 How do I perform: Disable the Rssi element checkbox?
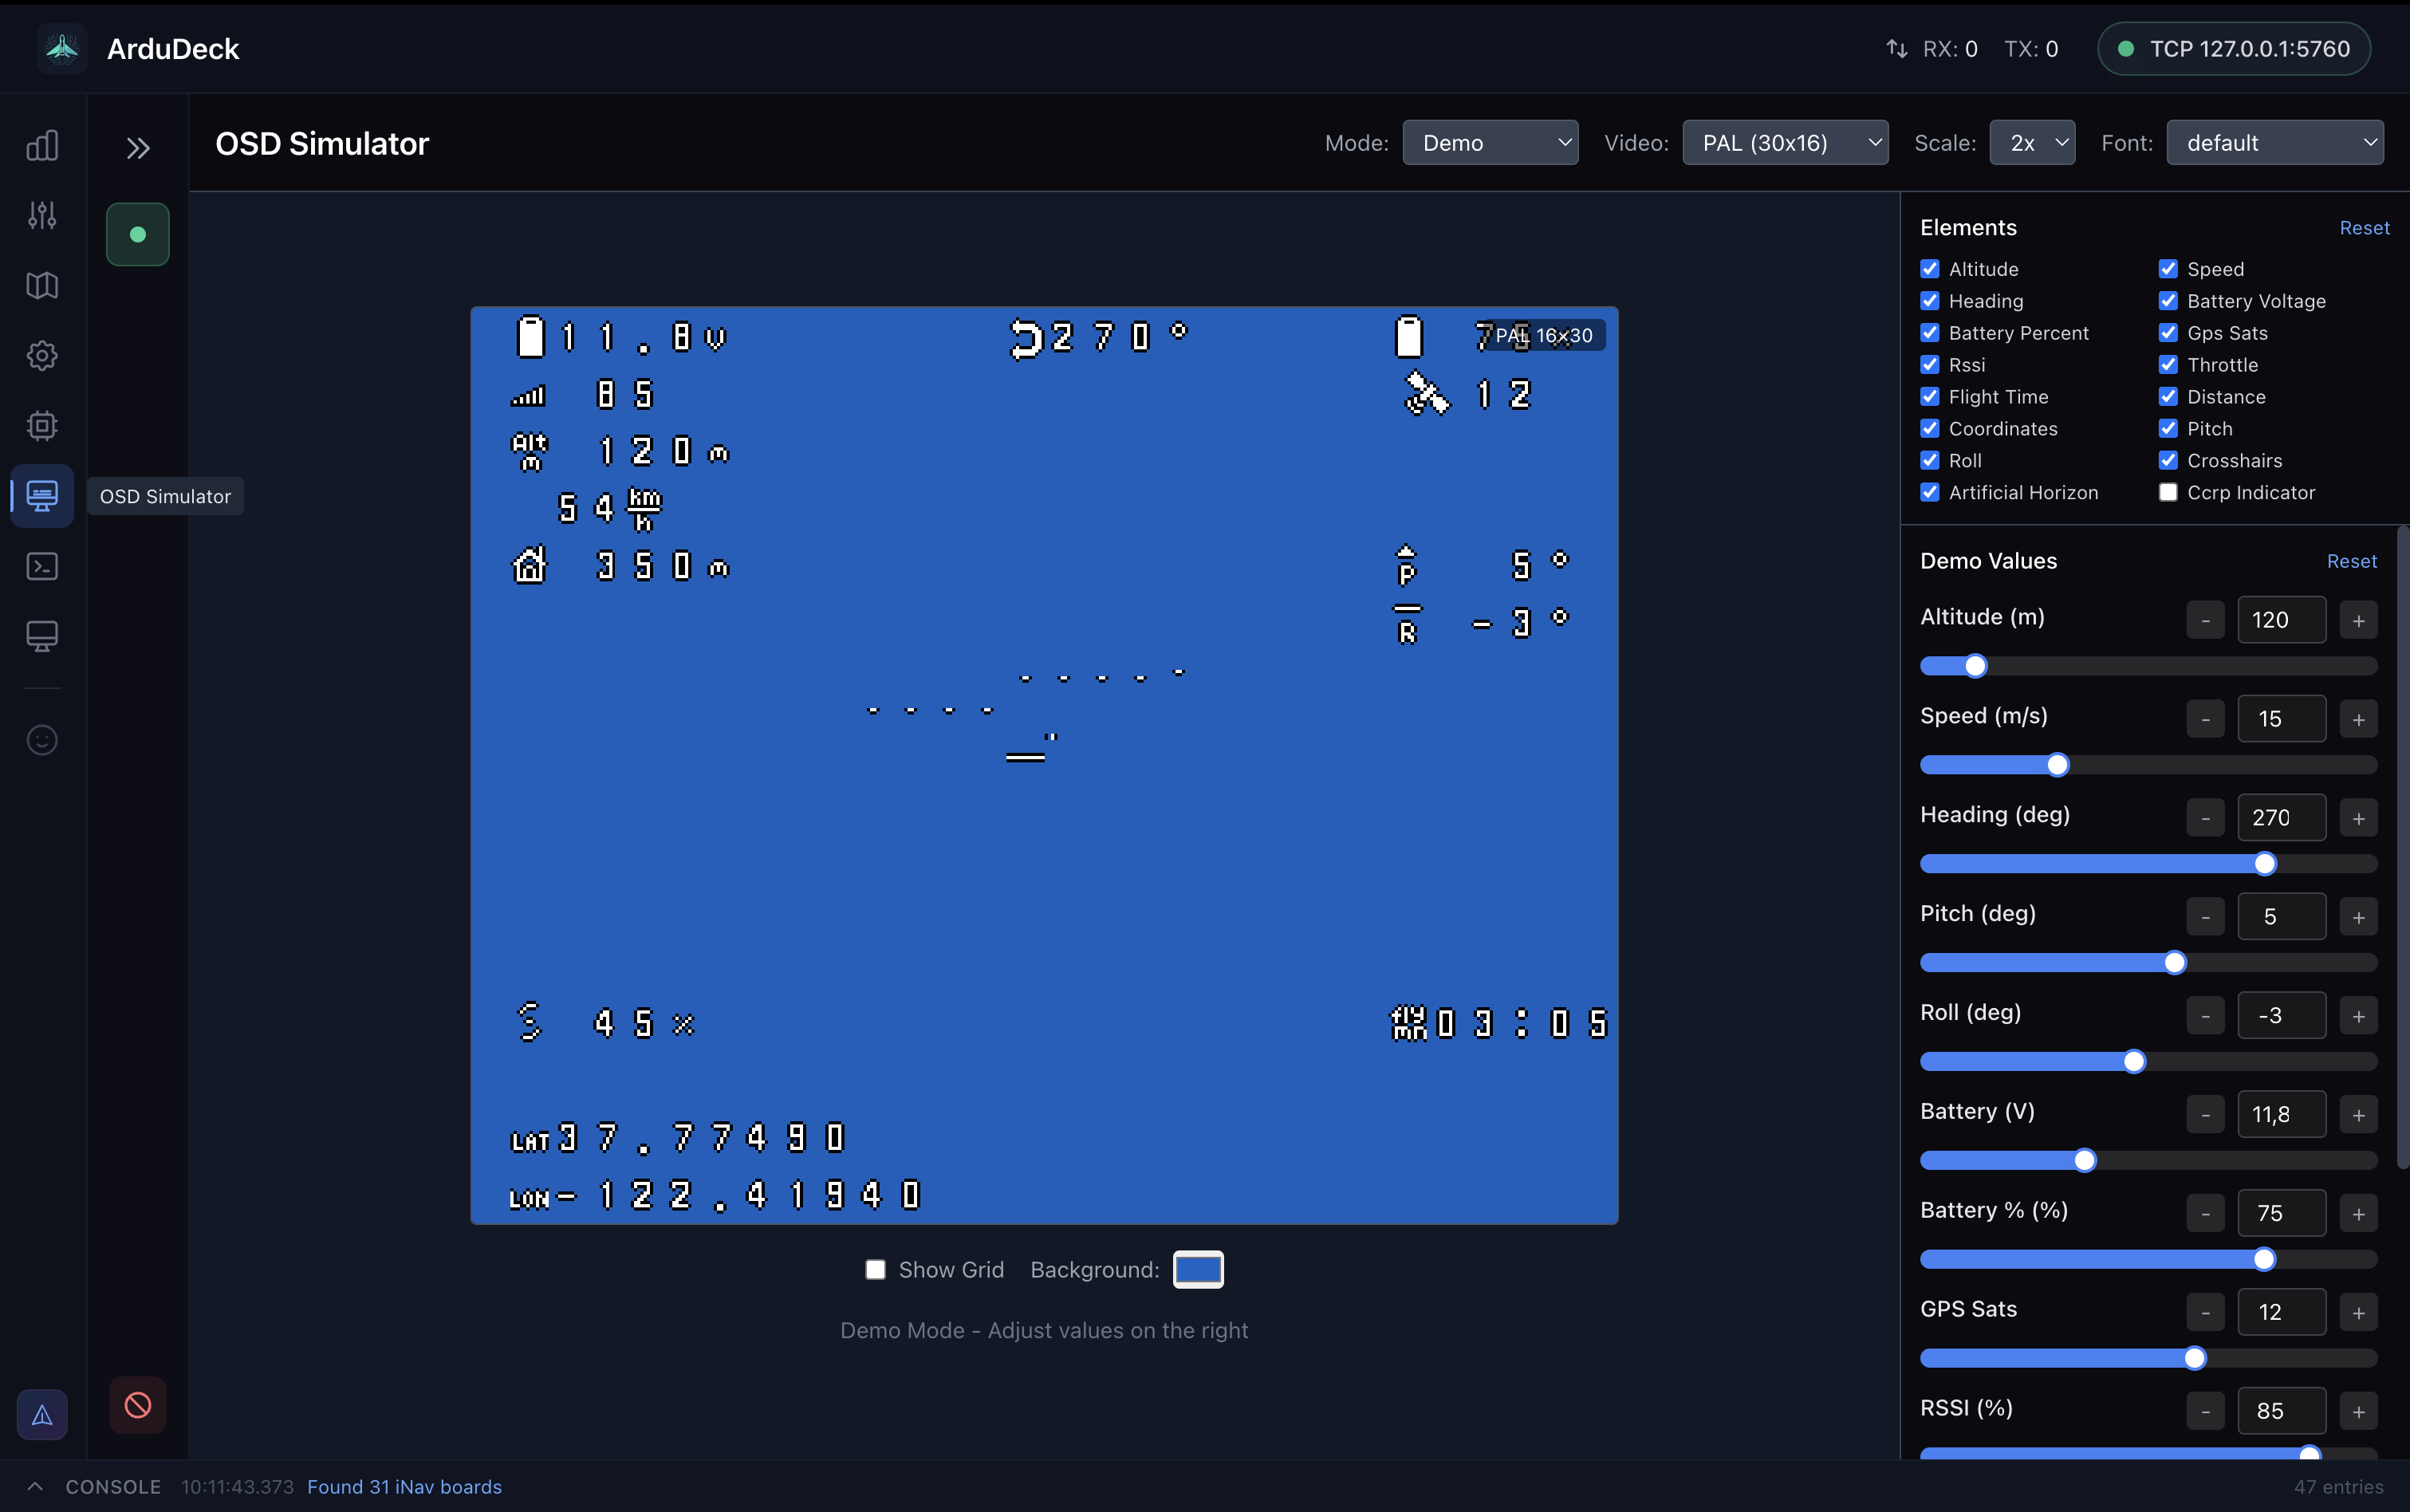click(1930, 365)
